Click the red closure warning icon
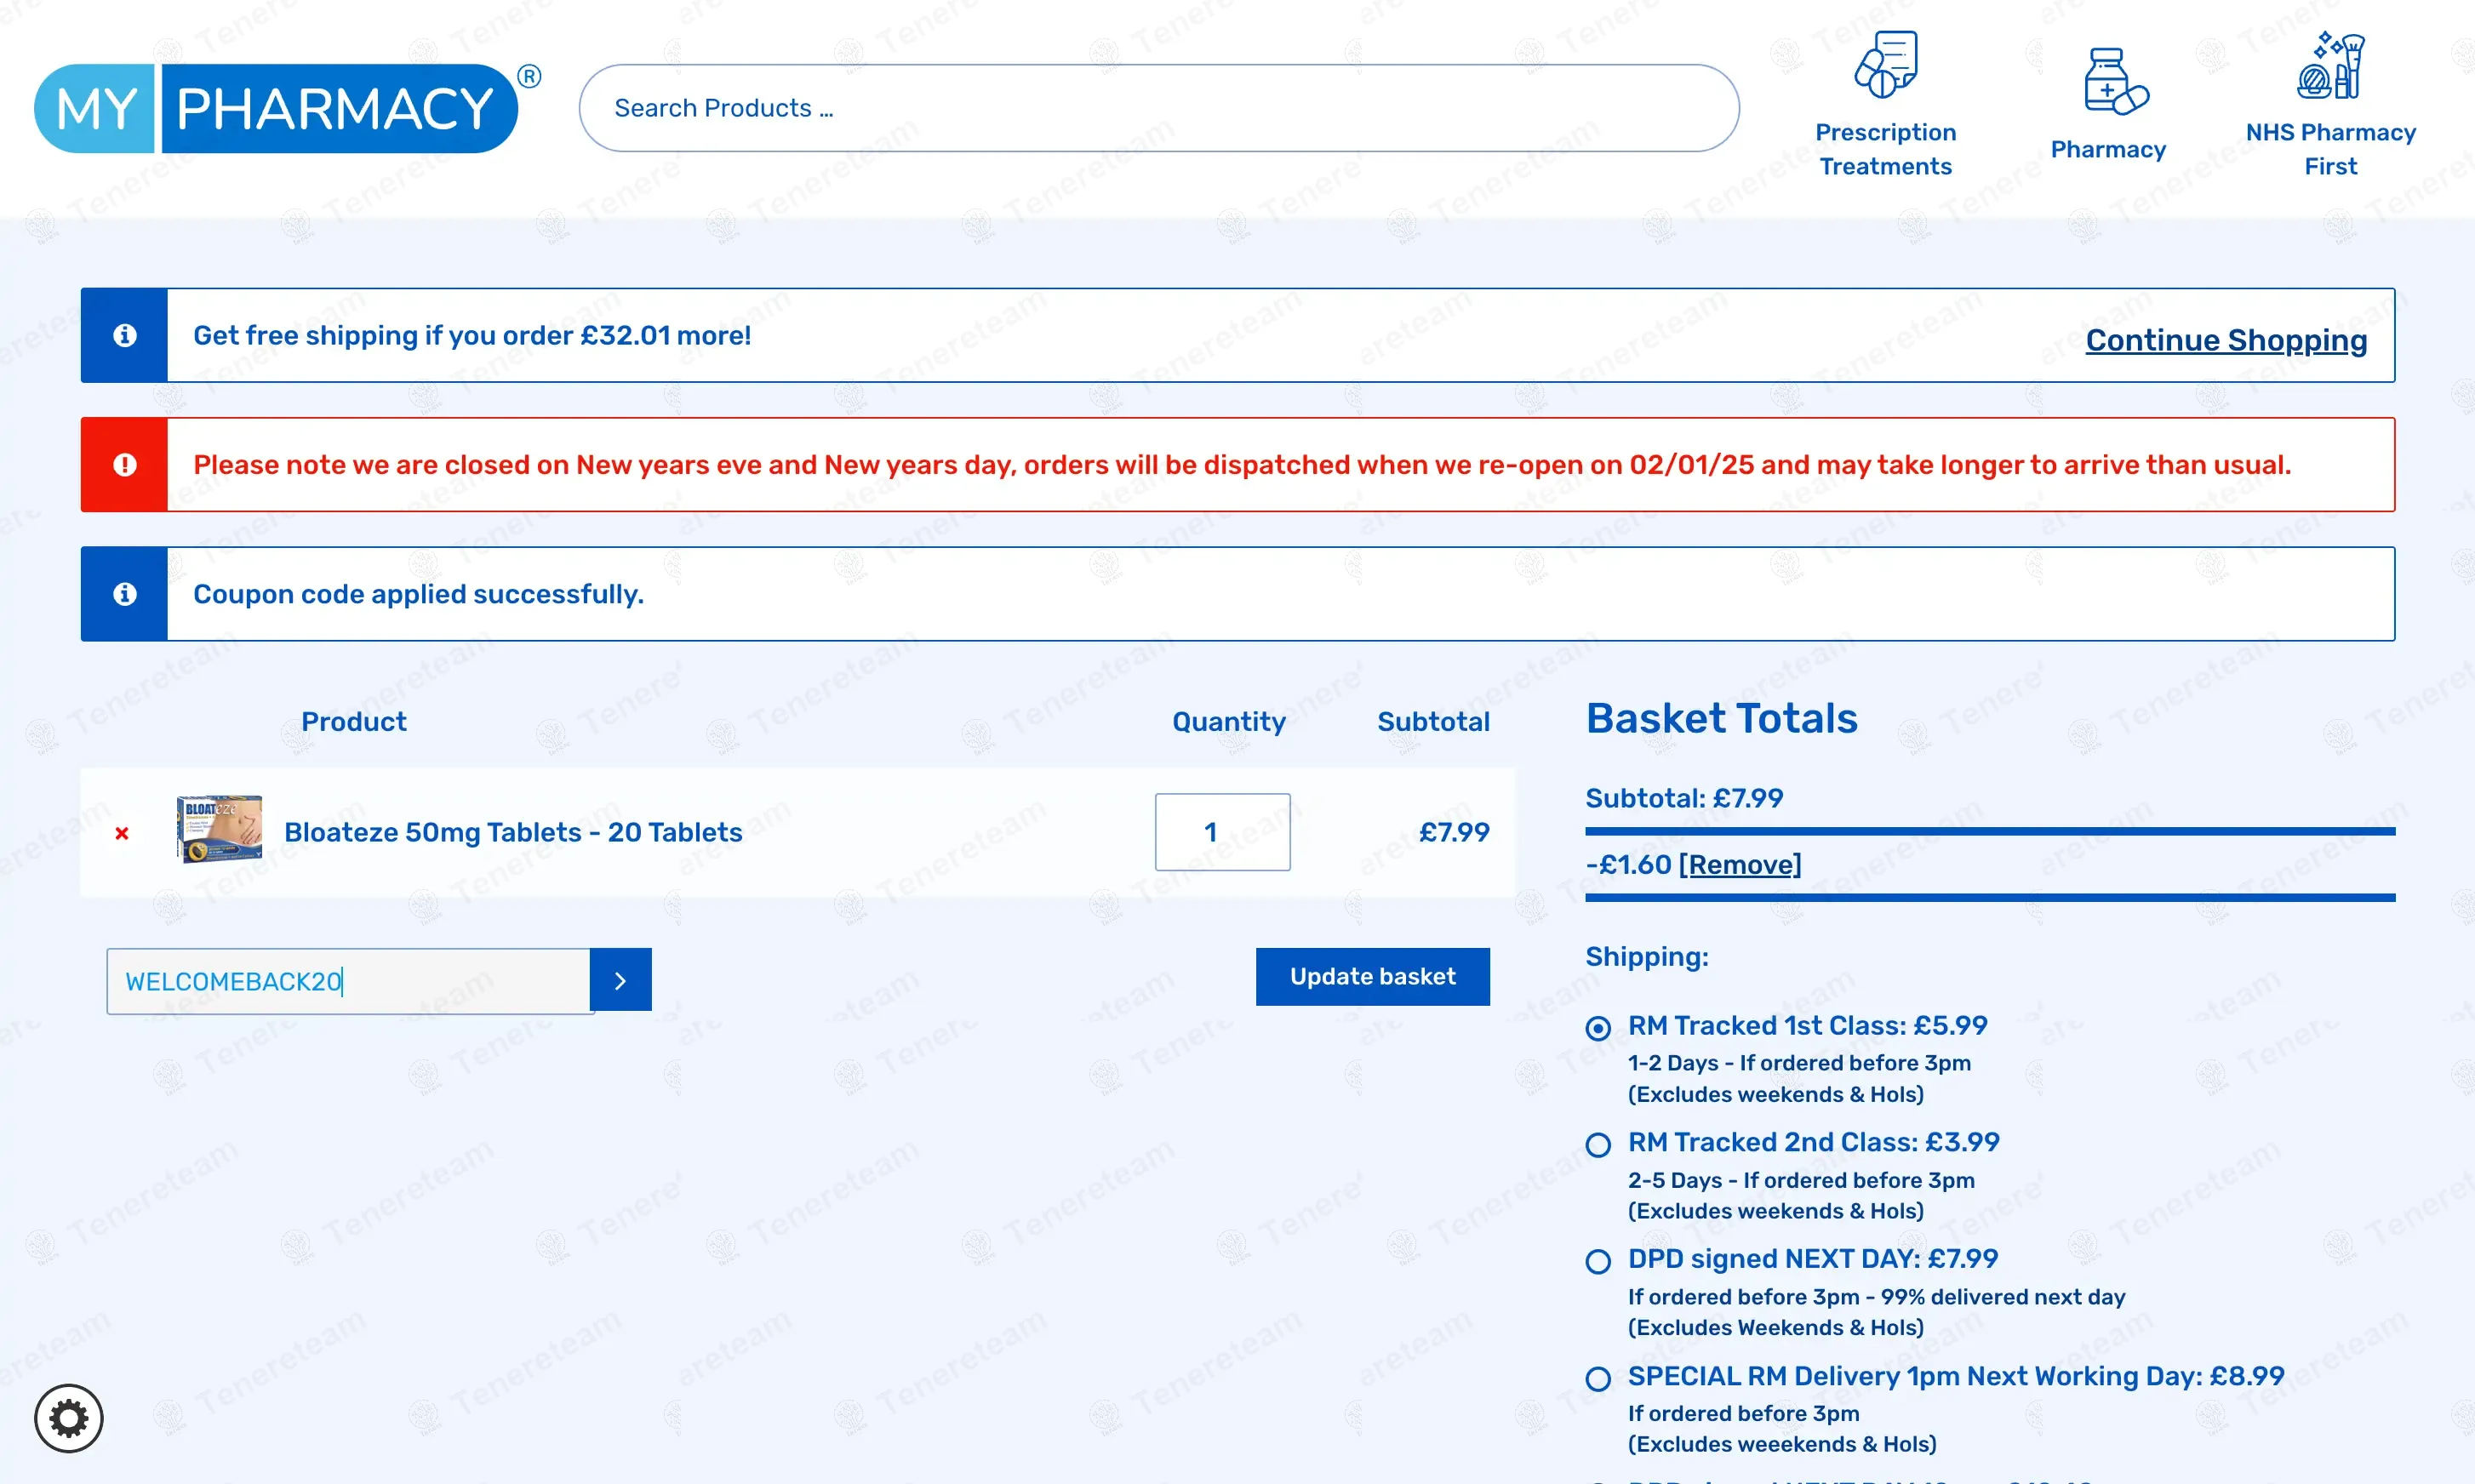This screenshot has width=2475, height=1484. 124,465
